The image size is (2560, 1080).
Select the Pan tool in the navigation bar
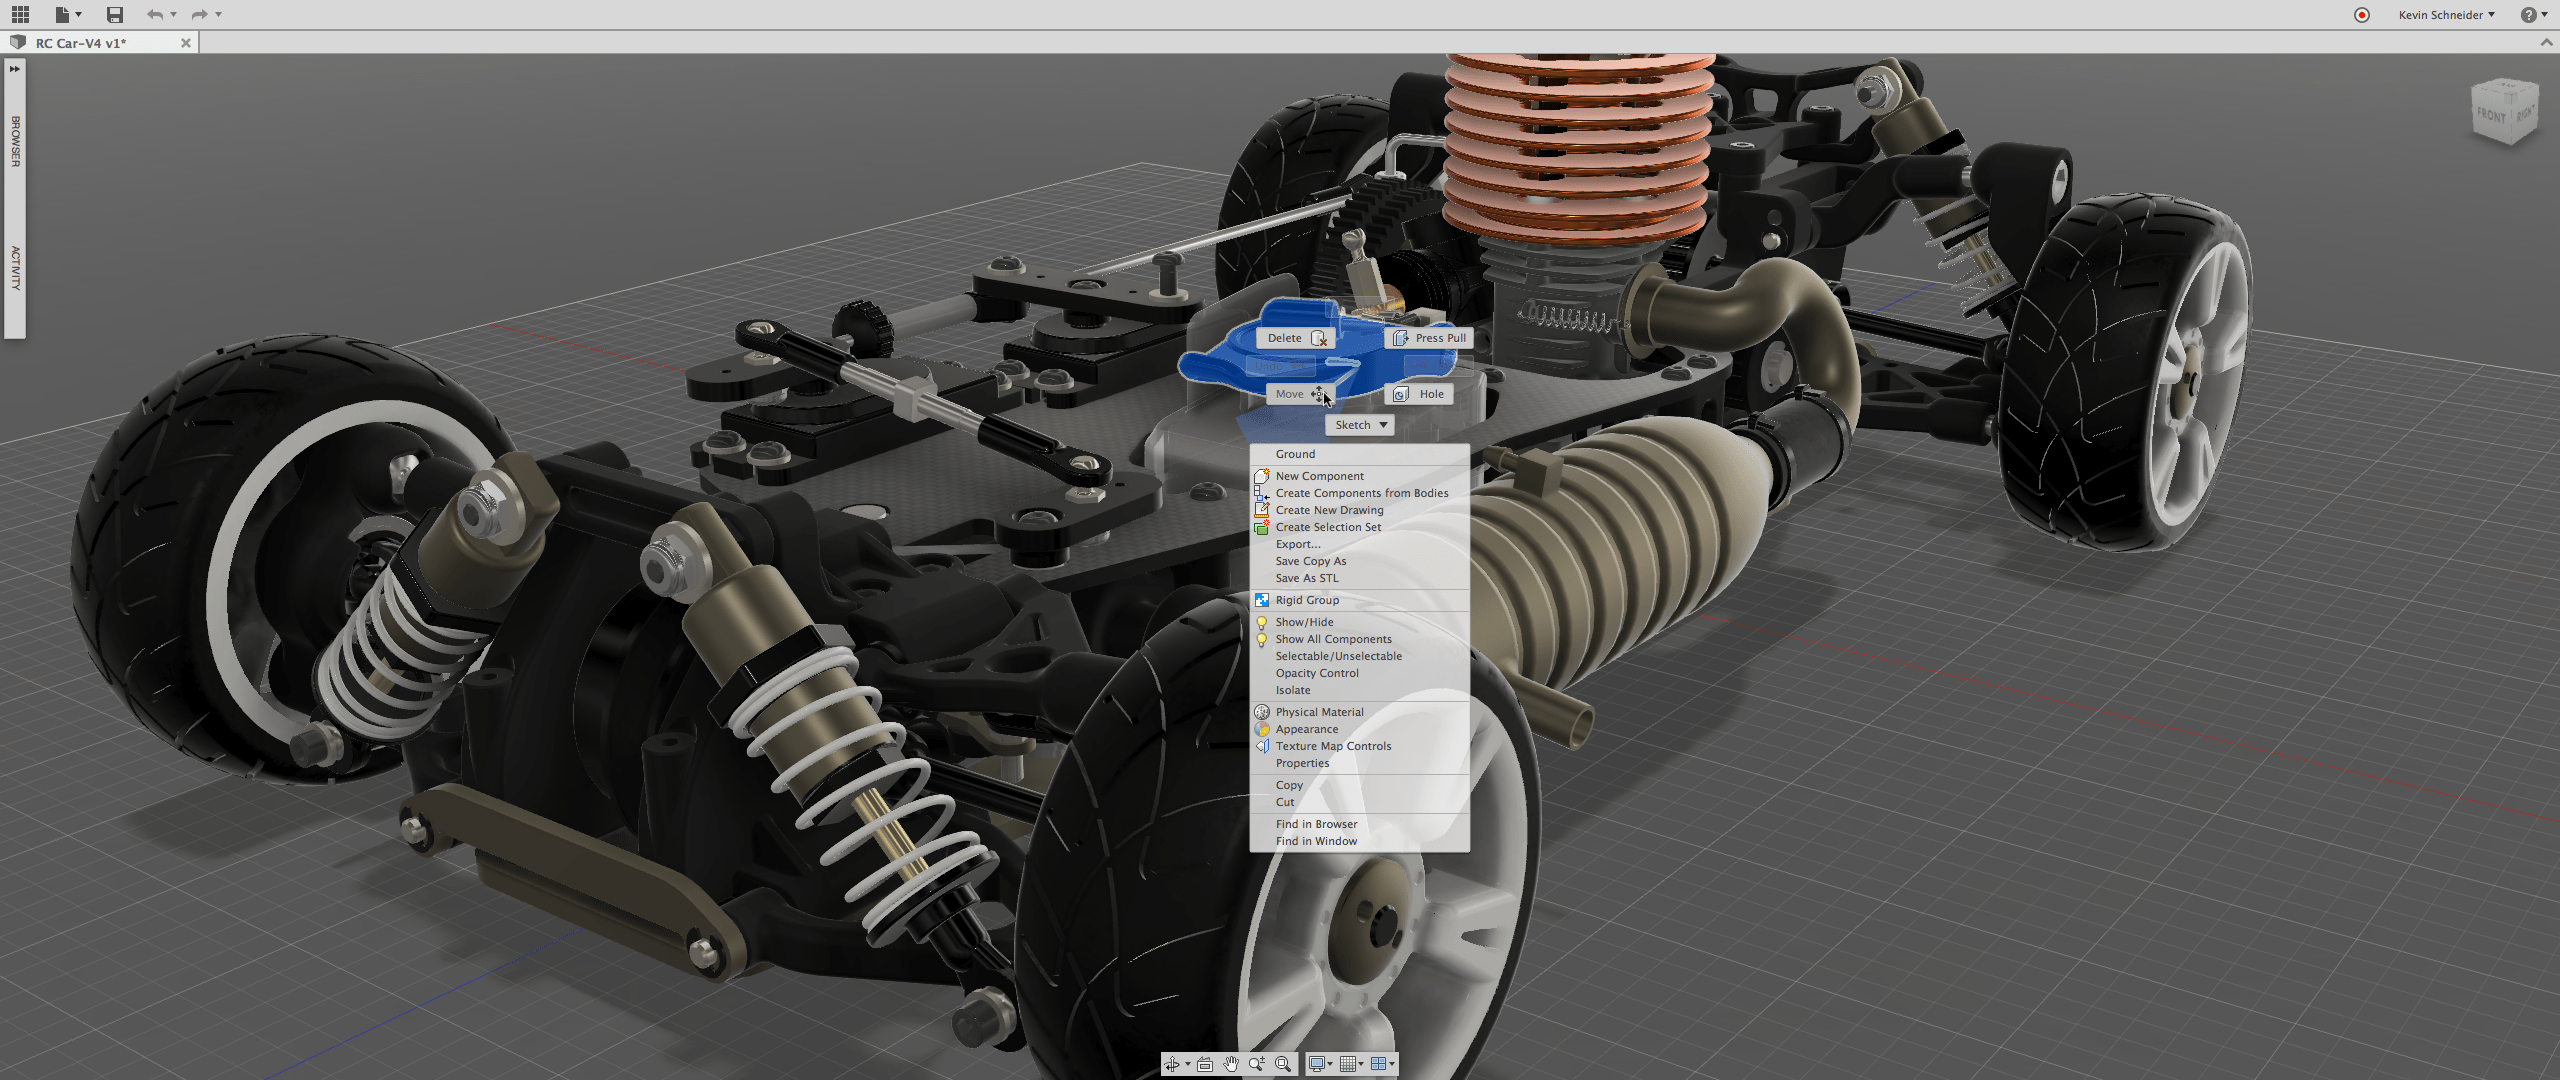pyautogui.click(x=1231, y=1064)
